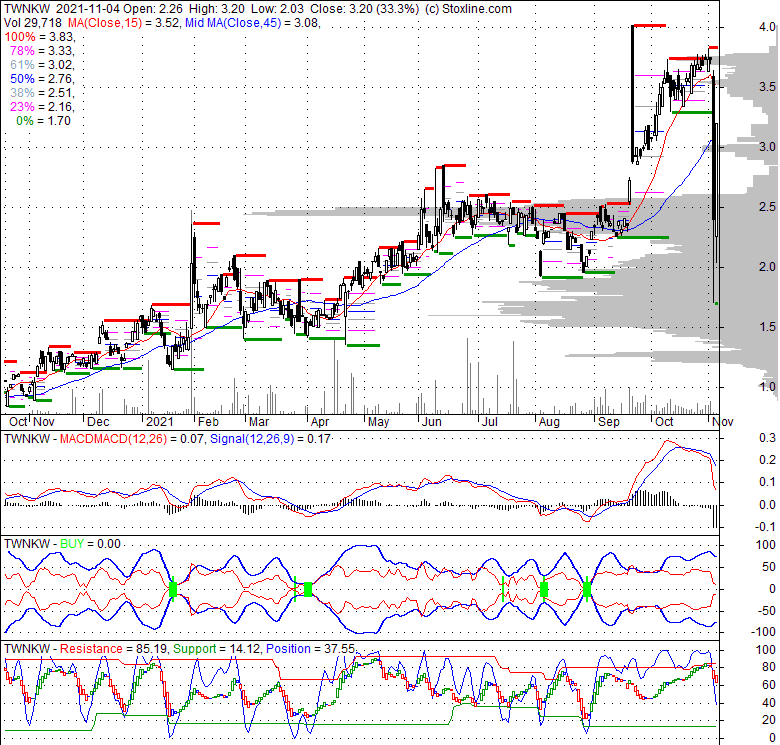780x745 pixels.
Task: Click the 4.0 price axis label
Action: (767, 27)
